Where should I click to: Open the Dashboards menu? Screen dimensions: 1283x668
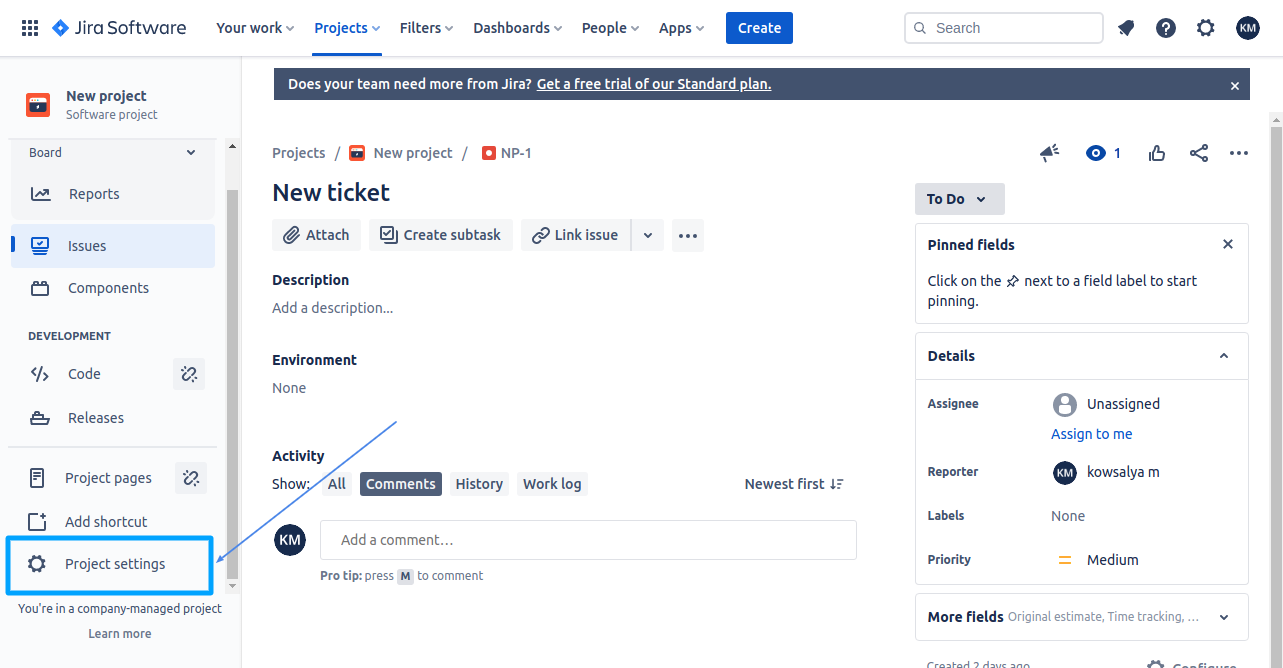click(518, 28)
